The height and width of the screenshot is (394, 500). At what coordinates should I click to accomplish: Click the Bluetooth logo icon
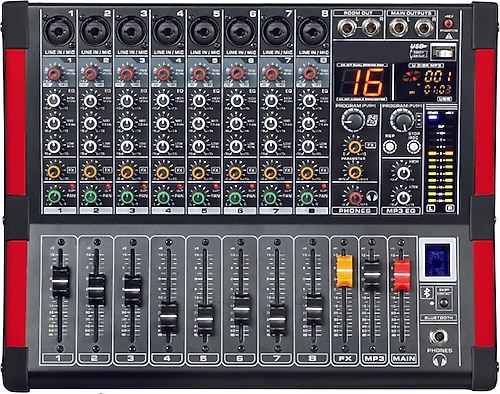point(426,293)
